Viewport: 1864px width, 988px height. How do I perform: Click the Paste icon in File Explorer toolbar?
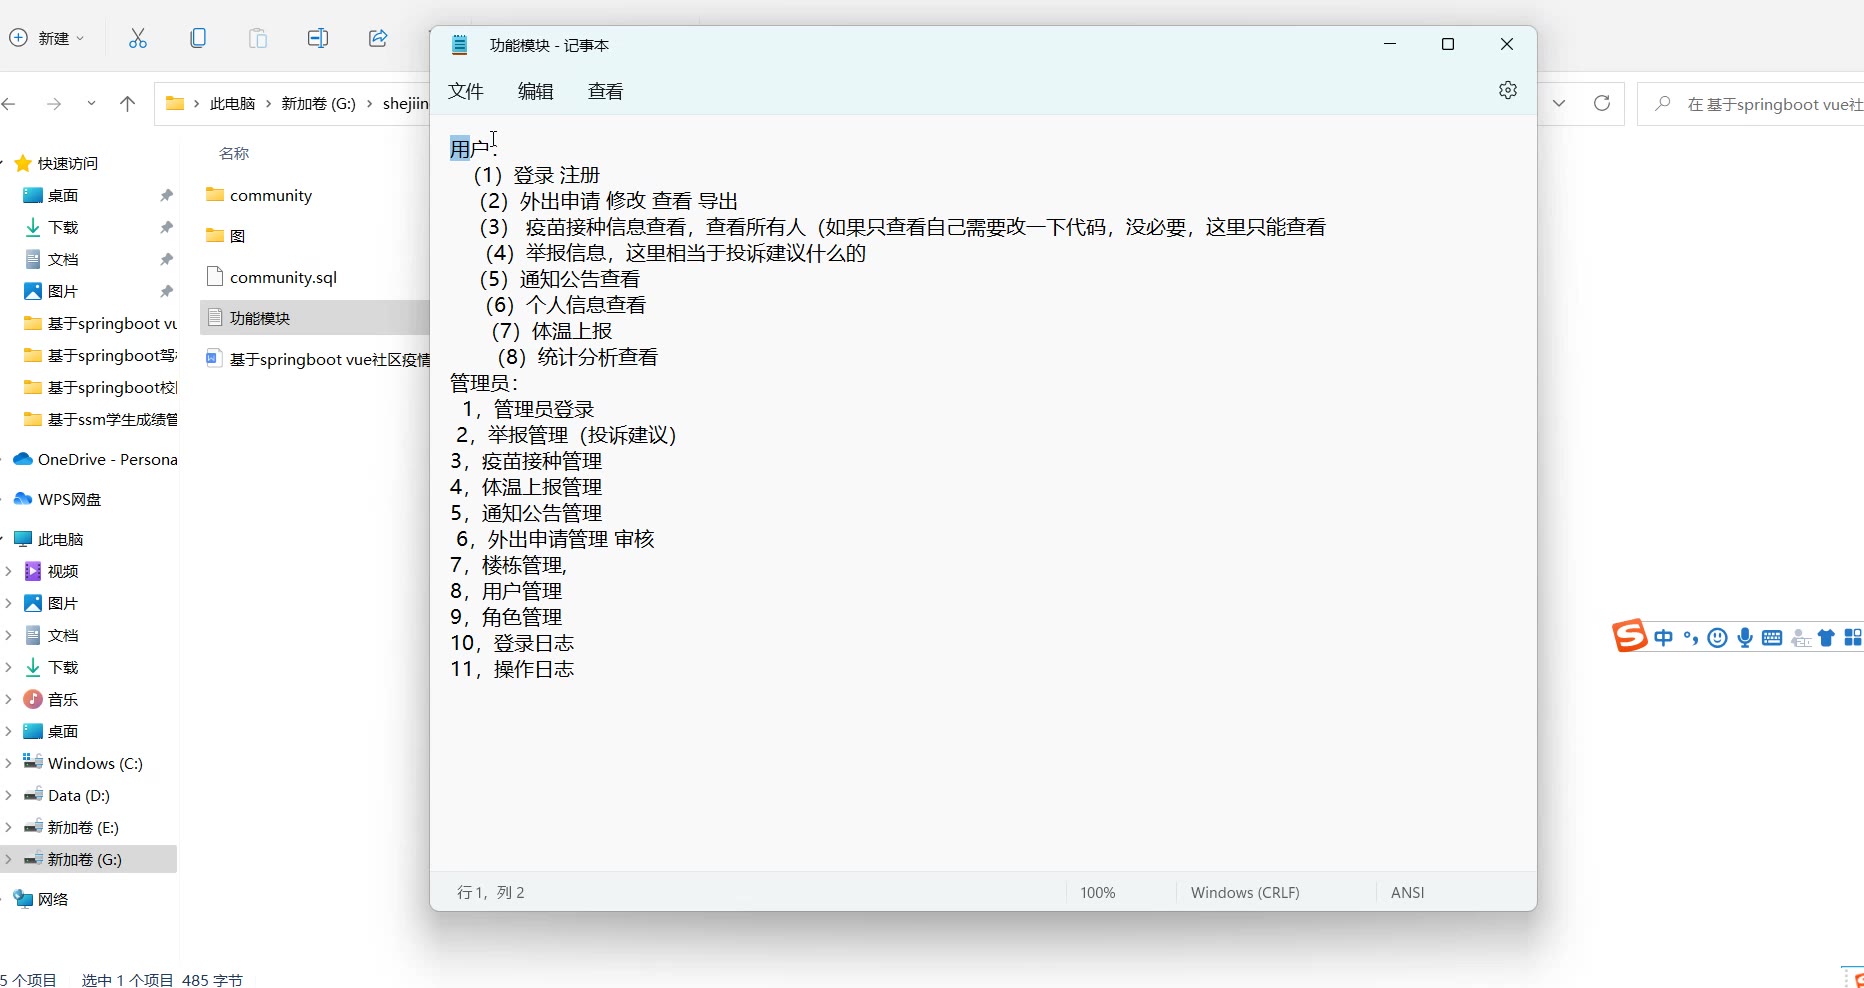pos(258,38)
